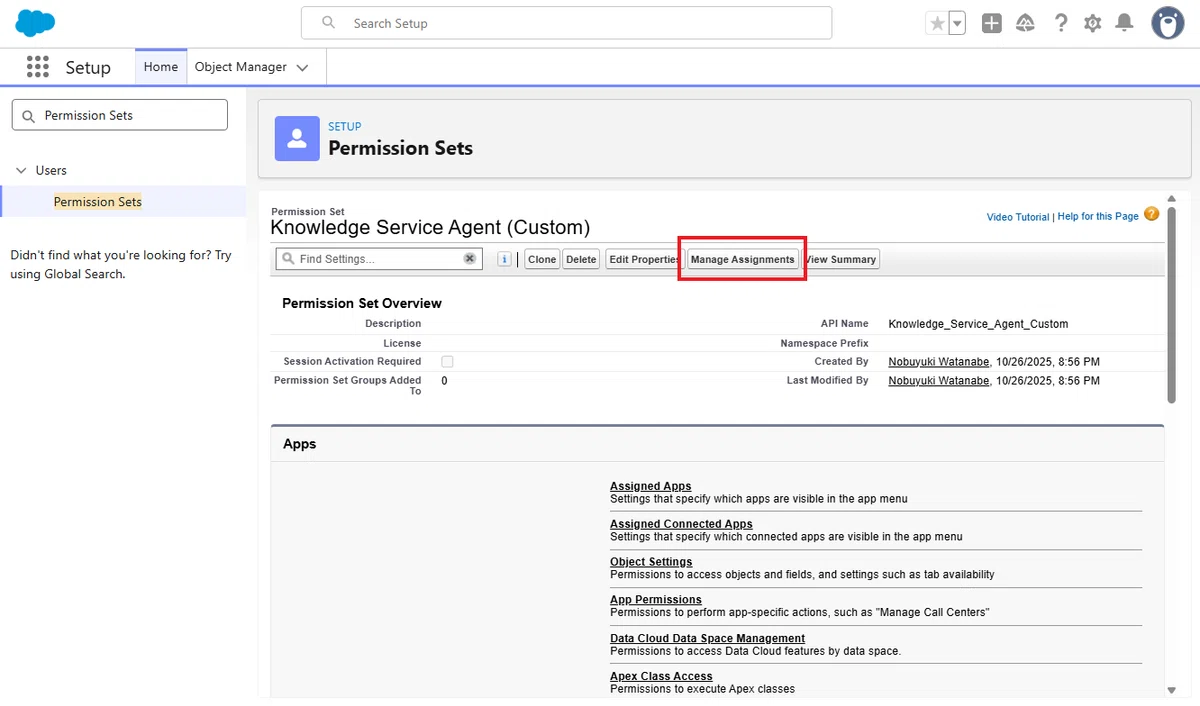The image size is (1200, 706).
Task: Open the App Permissions link
Action: coord(656,600)
